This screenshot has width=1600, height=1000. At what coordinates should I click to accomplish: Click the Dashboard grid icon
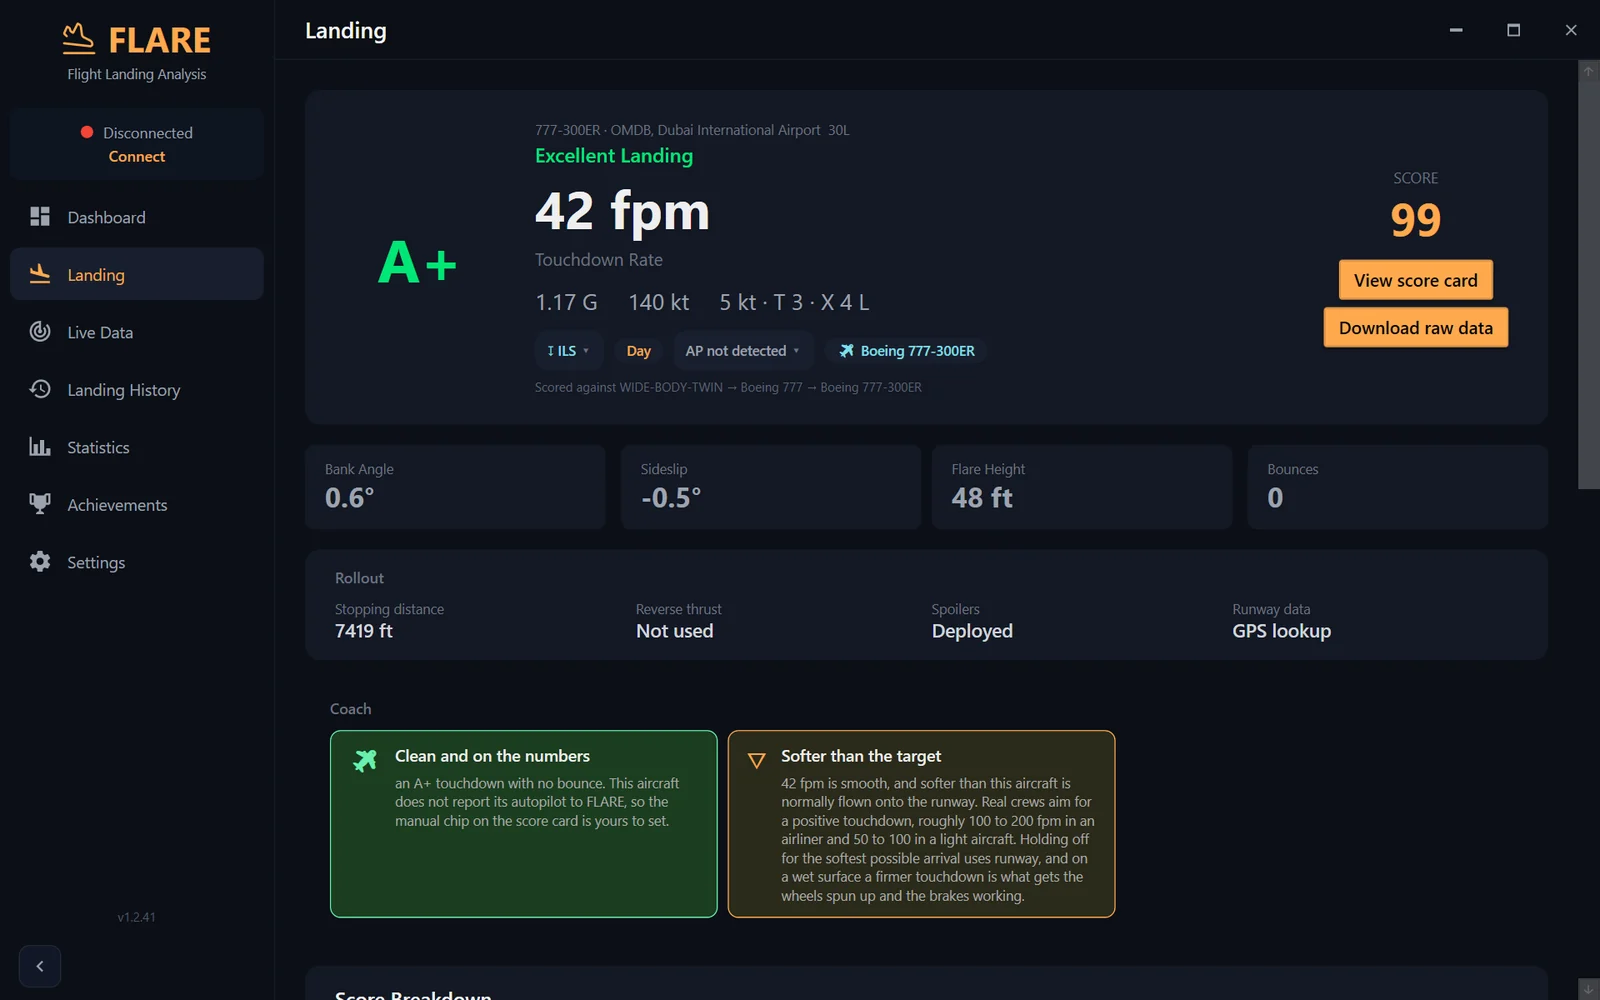coord(40,216)
